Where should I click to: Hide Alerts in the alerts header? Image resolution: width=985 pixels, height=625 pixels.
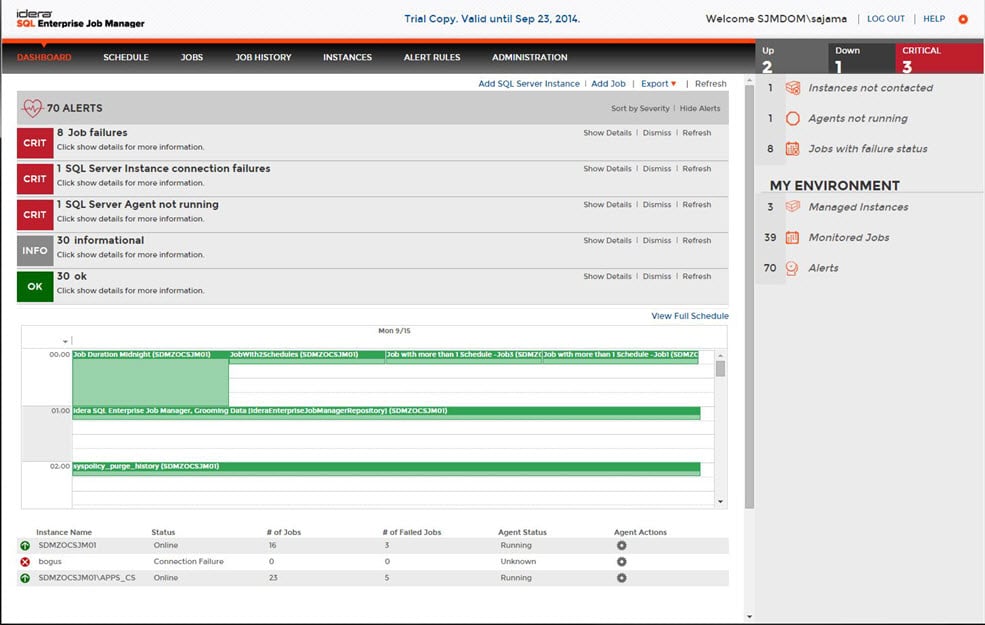[700, 108]
